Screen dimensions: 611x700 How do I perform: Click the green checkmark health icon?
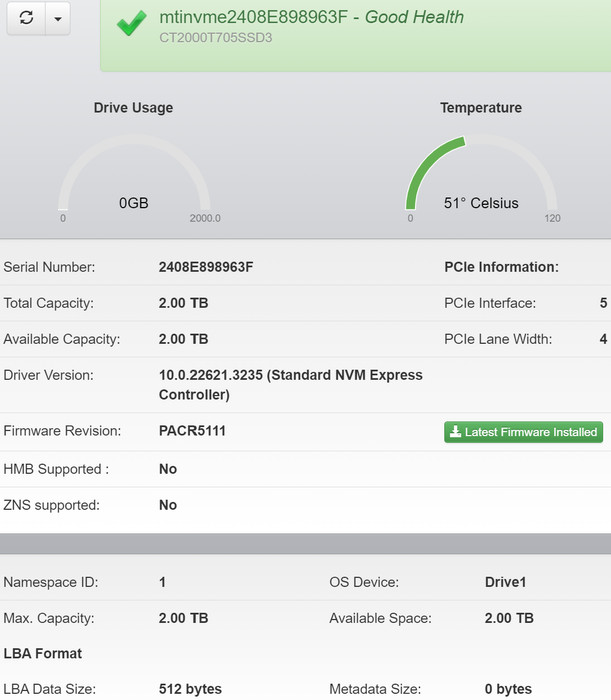pos(131,25)
